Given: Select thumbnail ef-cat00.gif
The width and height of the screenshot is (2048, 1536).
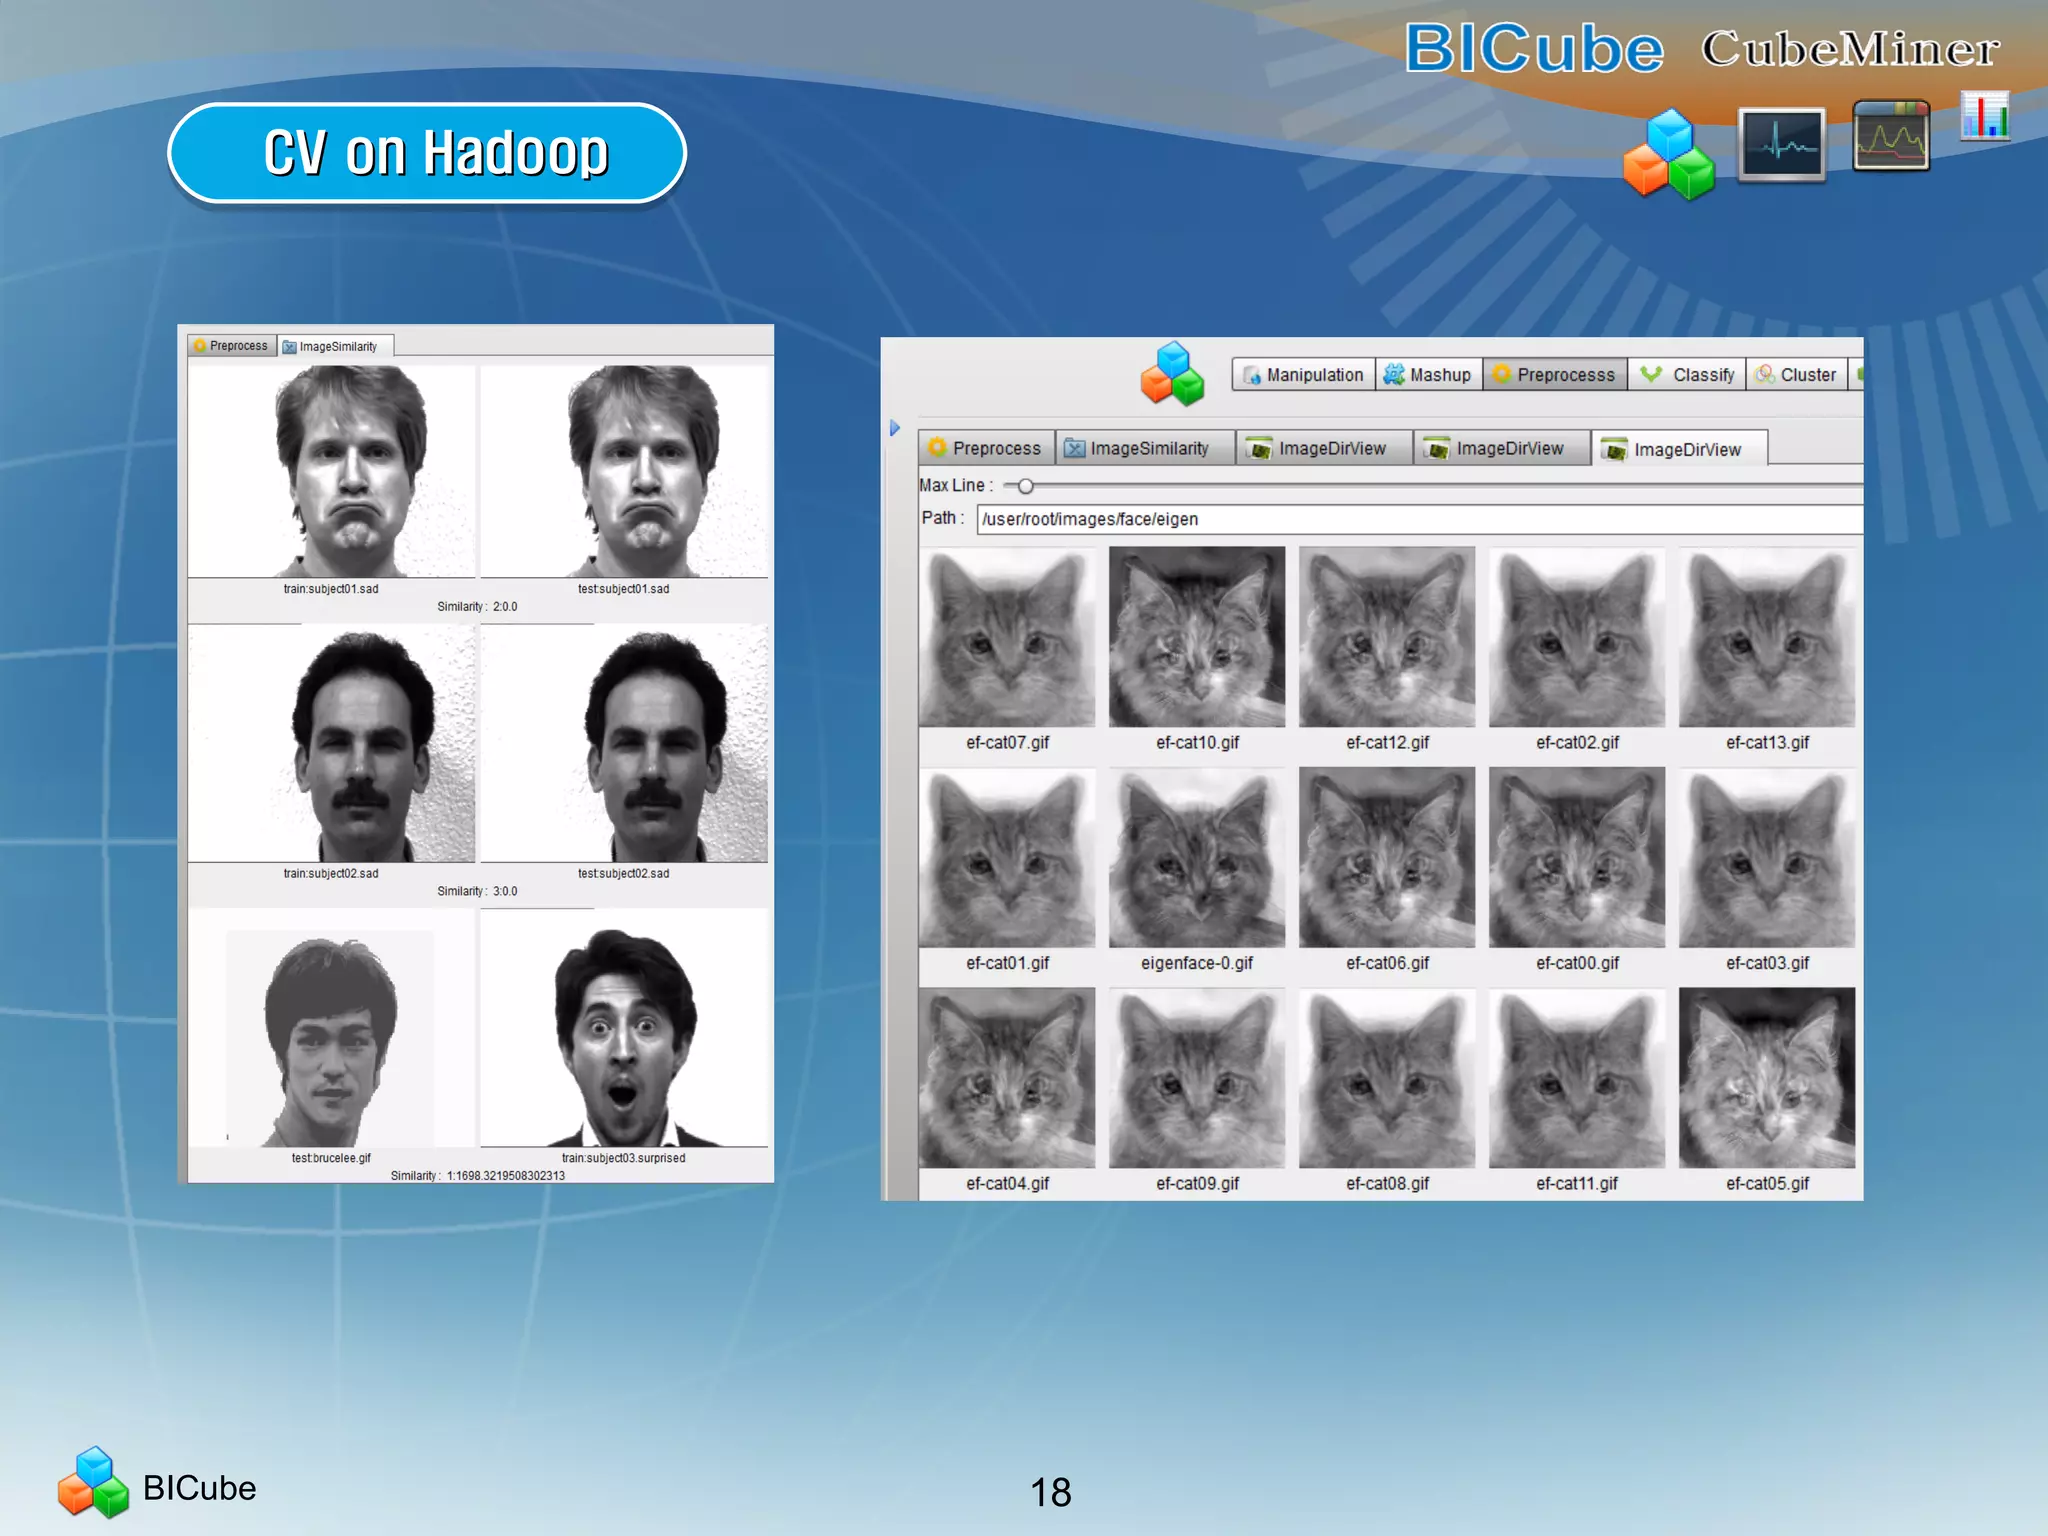Looking at the screenshot, I should tap(1577, 857).
